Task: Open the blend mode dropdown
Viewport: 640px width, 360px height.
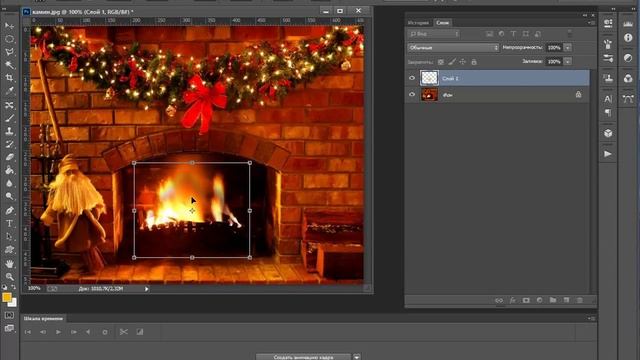Action: point(453,48)
